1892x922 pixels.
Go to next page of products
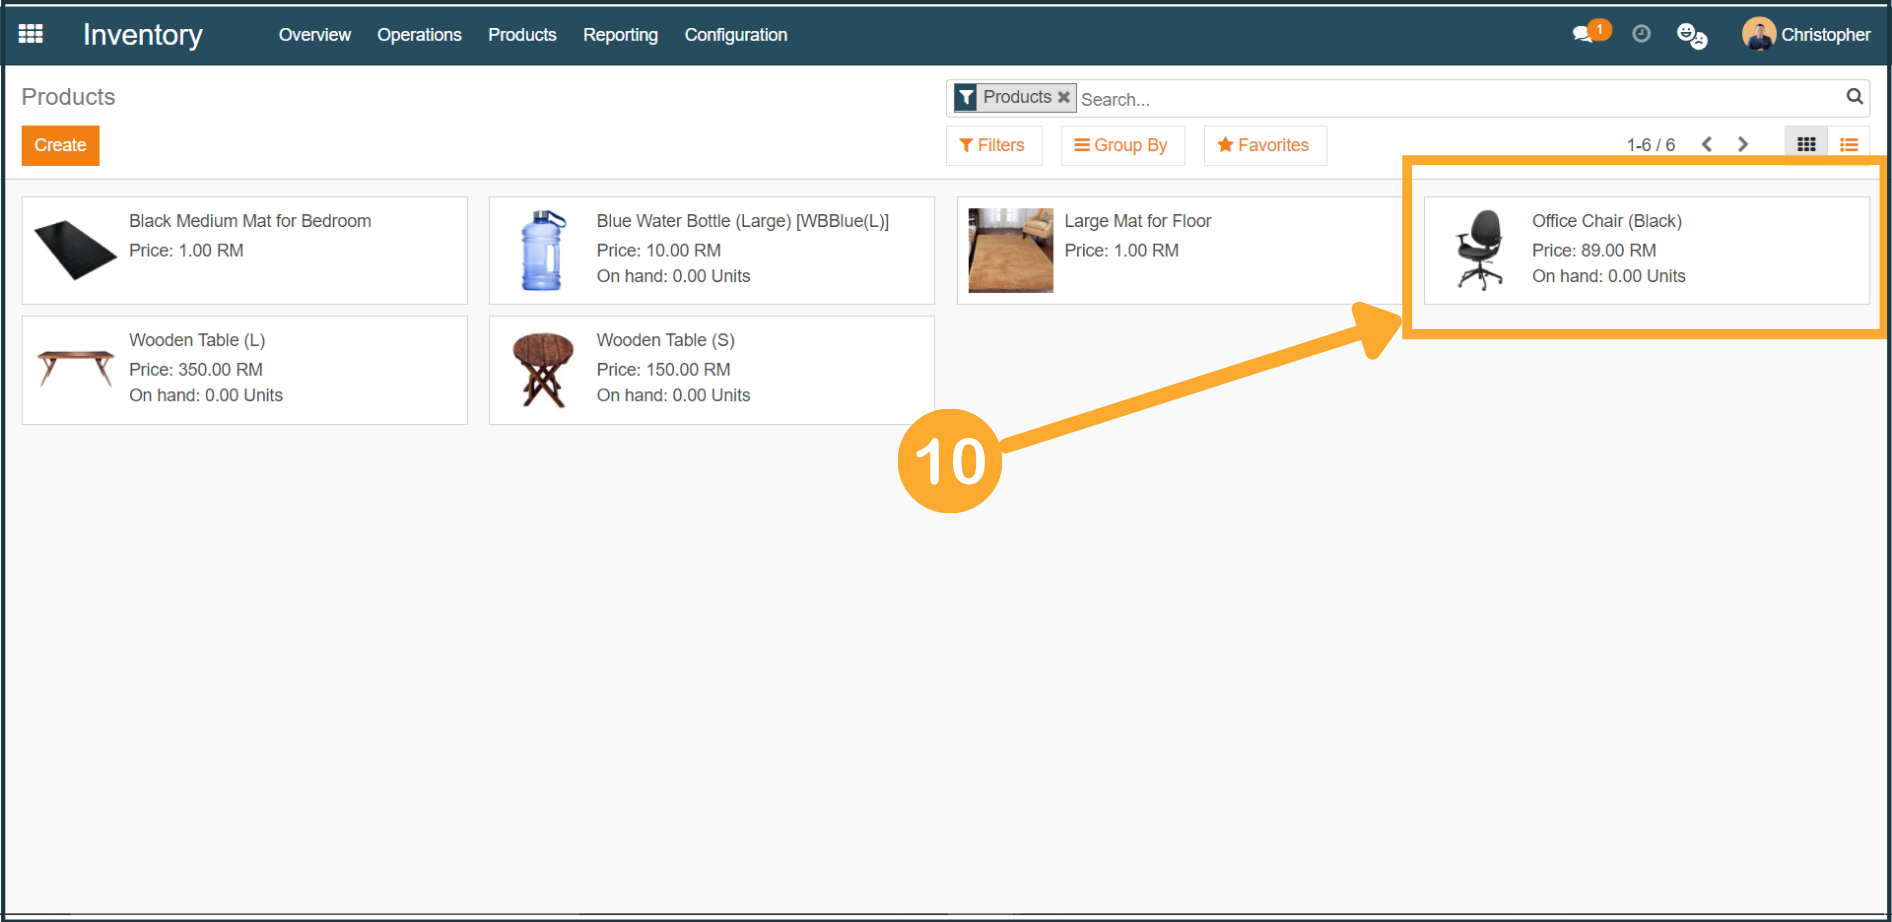[x=1743, y=145]
